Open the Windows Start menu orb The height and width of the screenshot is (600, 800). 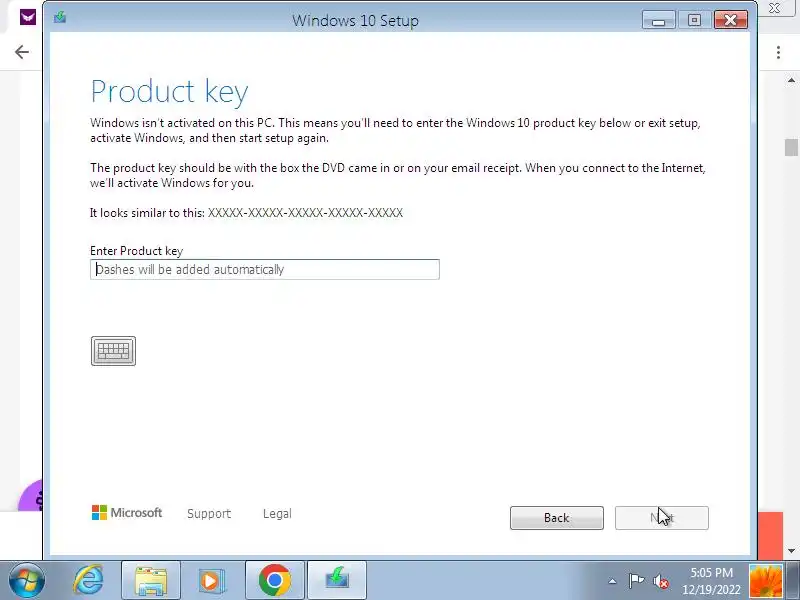coord(27,580)
